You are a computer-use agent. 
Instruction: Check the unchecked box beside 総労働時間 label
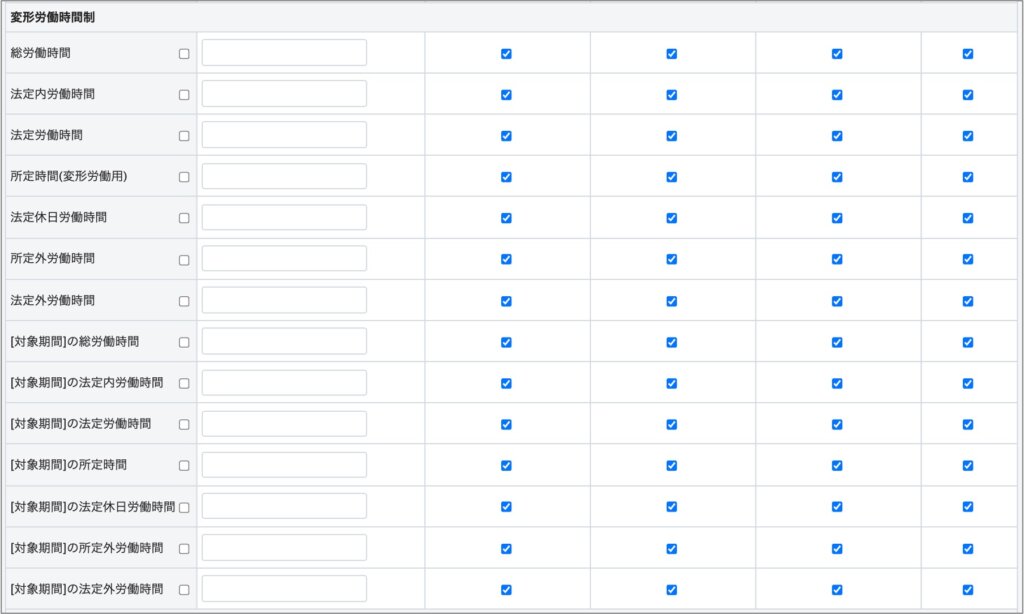pyautogui.click(x=184, y=54)
